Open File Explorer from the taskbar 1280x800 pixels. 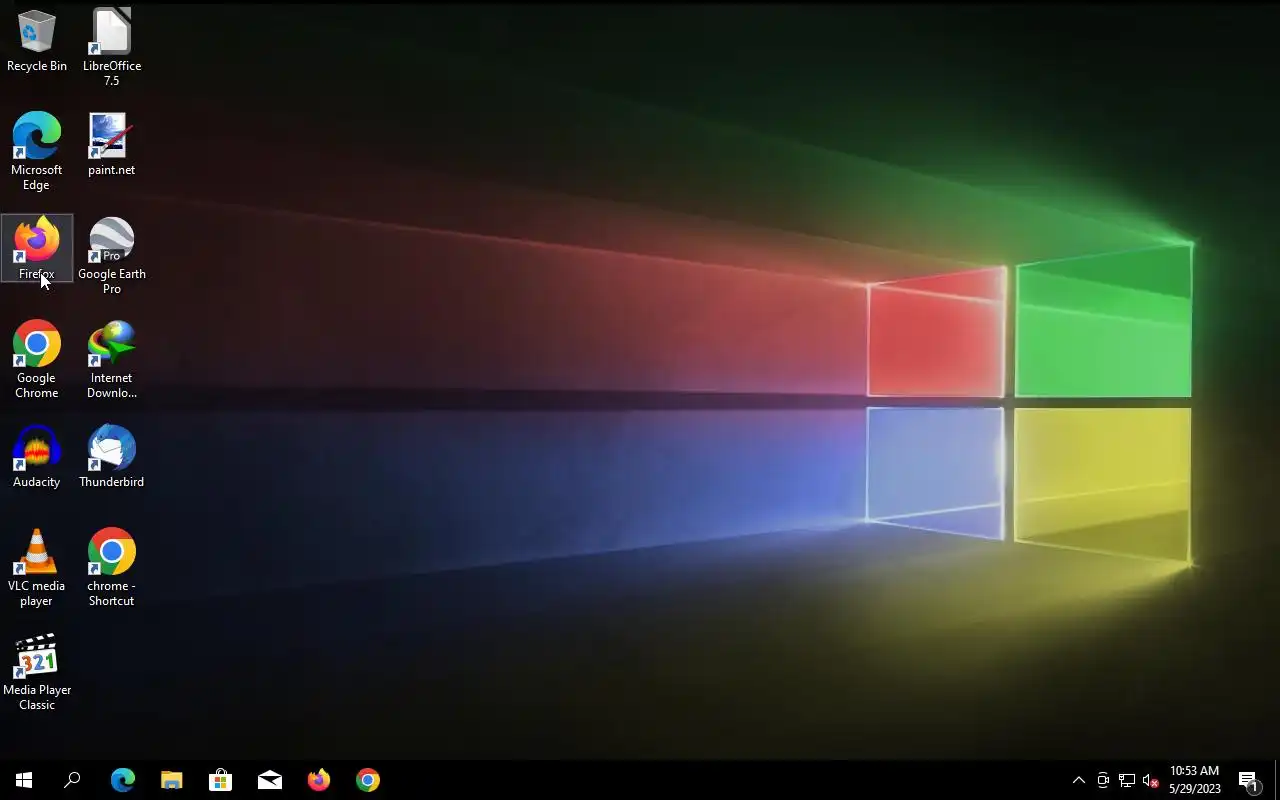click(x=171, y=780)
